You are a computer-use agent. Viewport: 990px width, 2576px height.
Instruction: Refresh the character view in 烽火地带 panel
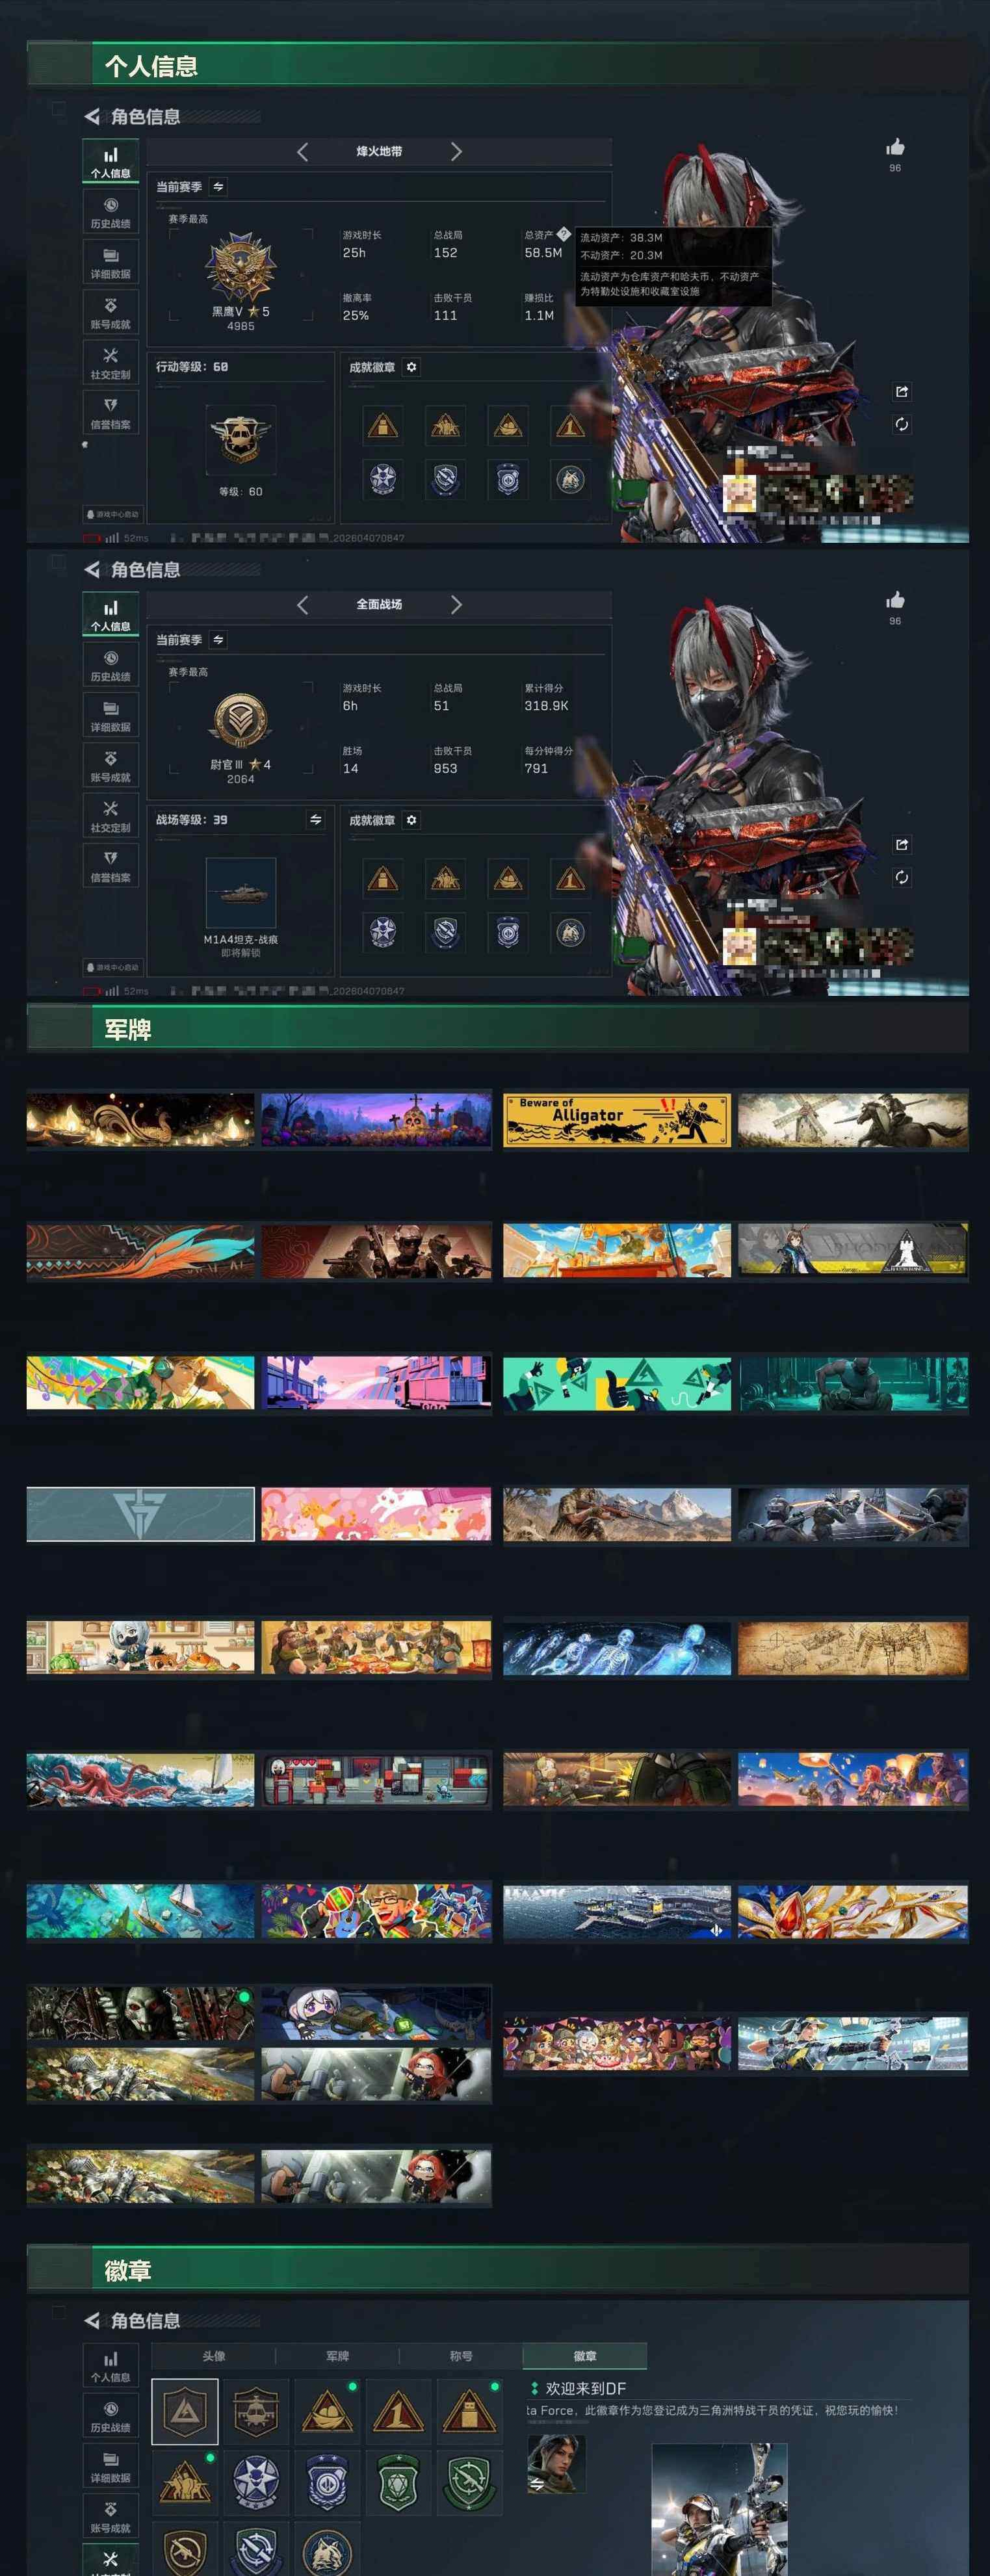901,424
